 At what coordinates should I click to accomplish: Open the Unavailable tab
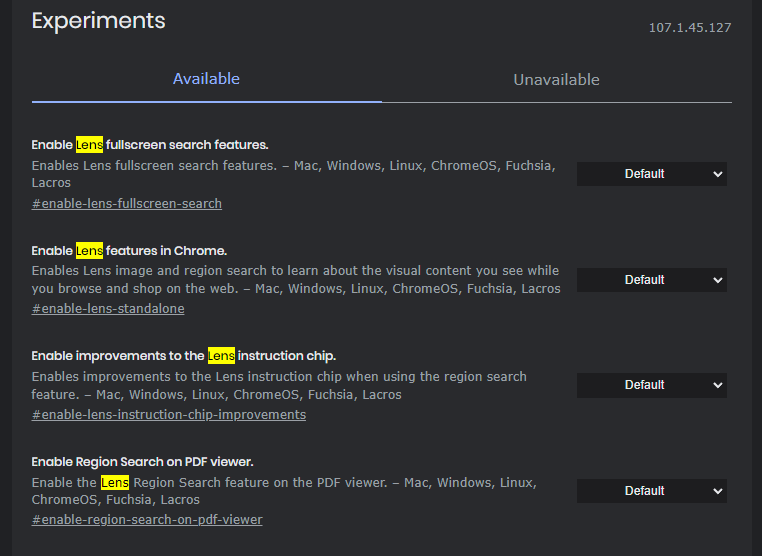pos(556,80)
